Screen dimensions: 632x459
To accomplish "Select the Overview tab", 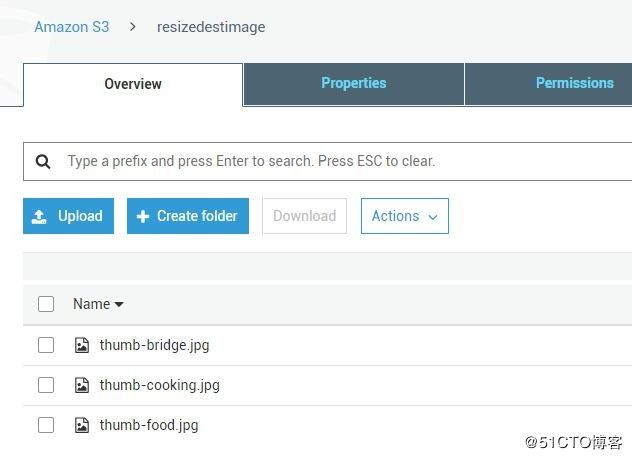I will 133,84.
